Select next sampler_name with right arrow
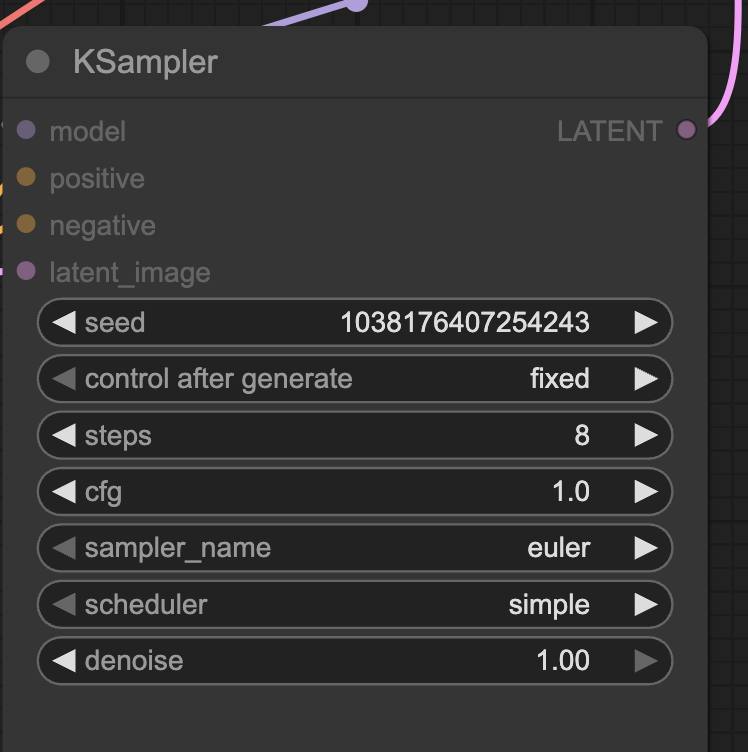The image size is (748, 752). (x=646, y=548)
